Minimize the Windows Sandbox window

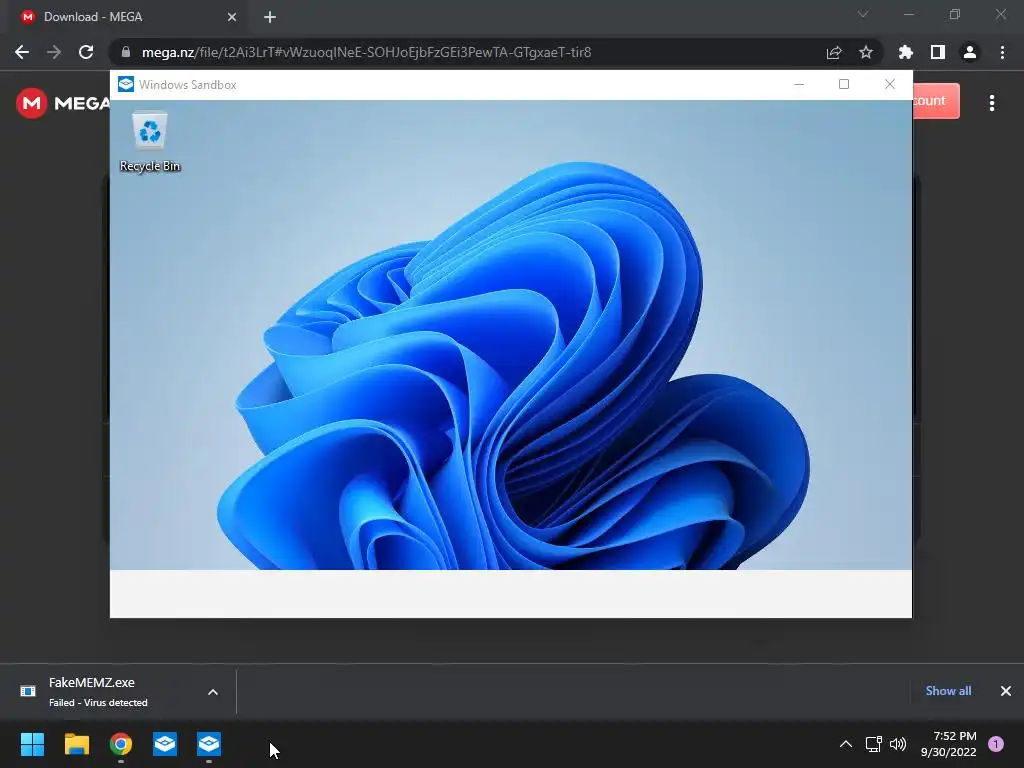(799, 84)
